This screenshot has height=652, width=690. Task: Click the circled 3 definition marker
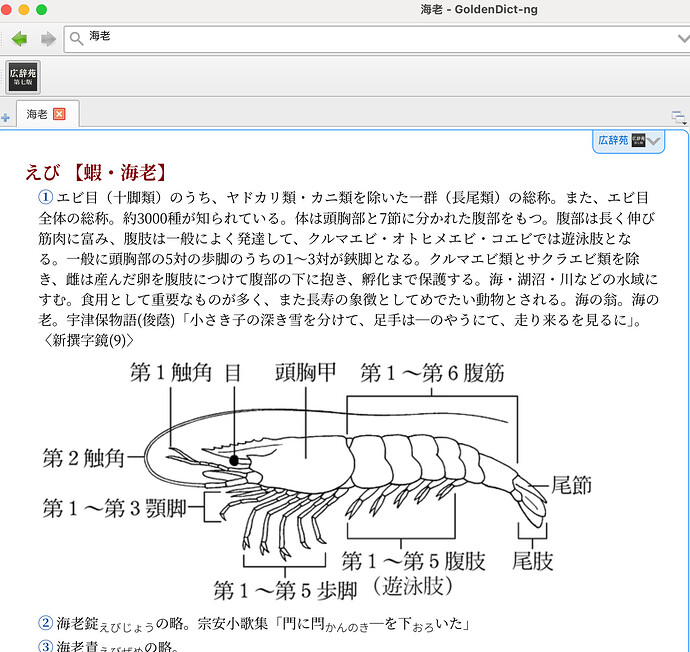45,646
